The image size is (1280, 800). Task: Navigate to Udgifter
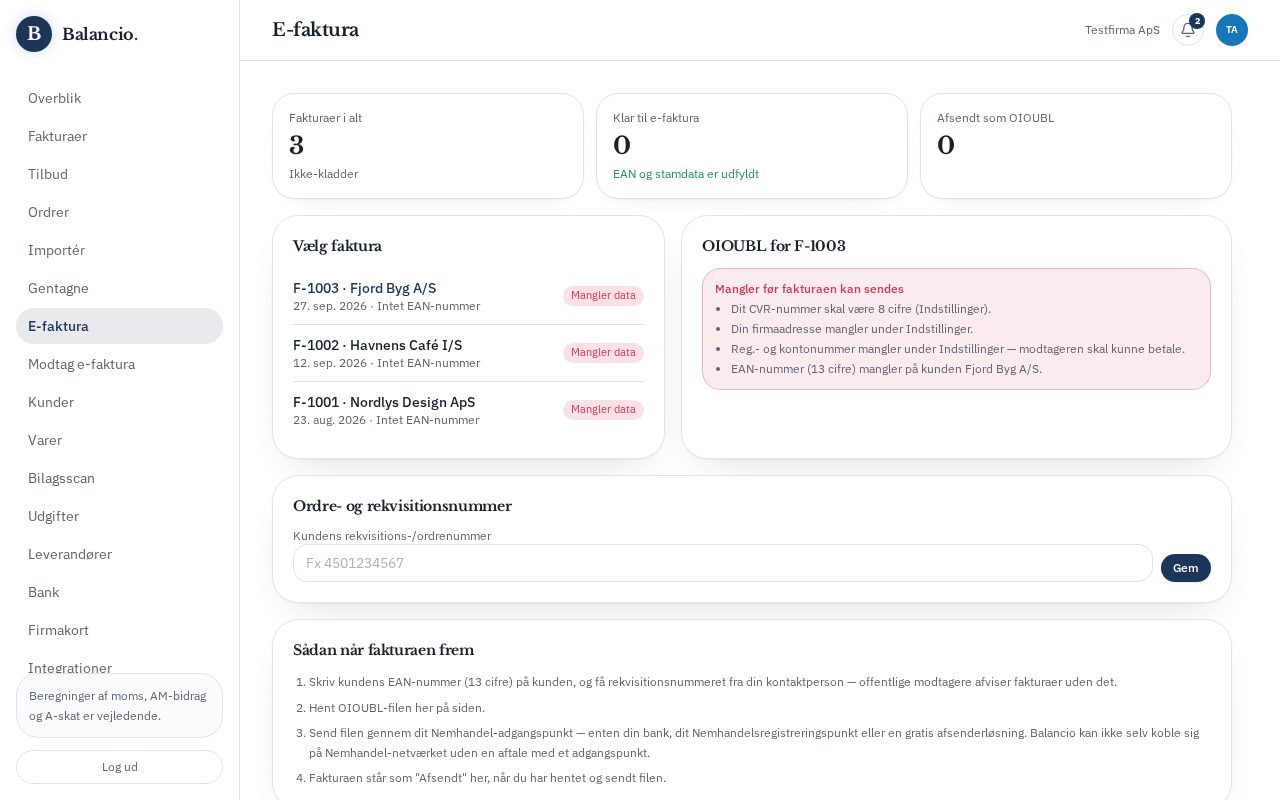[x=119, y=516]
